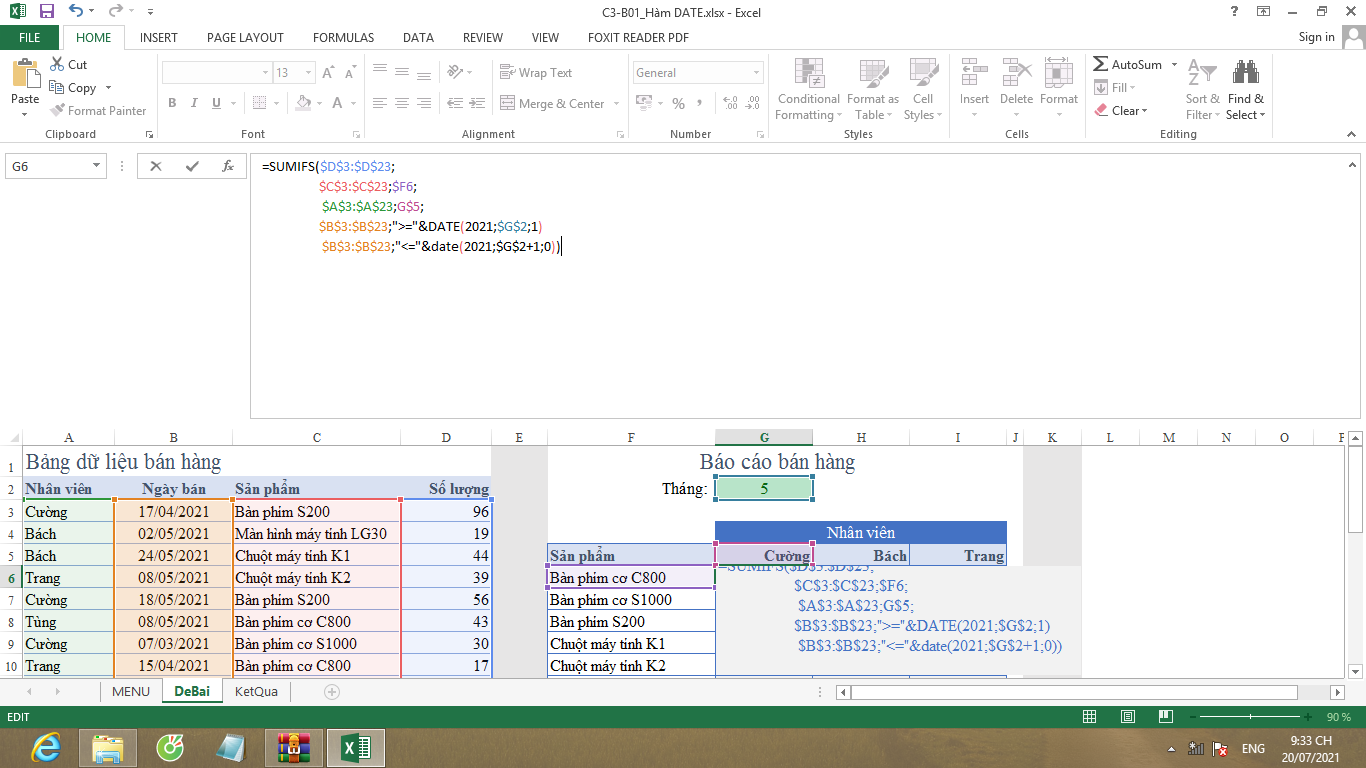Toggle Wrap Text
Viewport: 1366px width, 768px height.
click(x=536, y=73)
